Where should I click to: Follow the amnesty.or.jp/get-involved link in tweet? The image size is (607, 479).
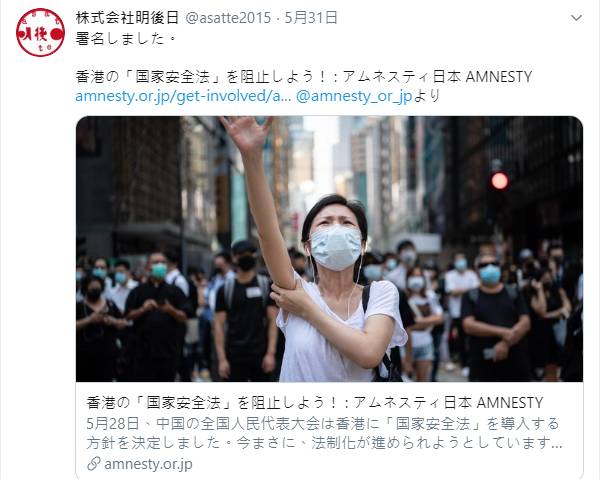click(x=183, y=96)
